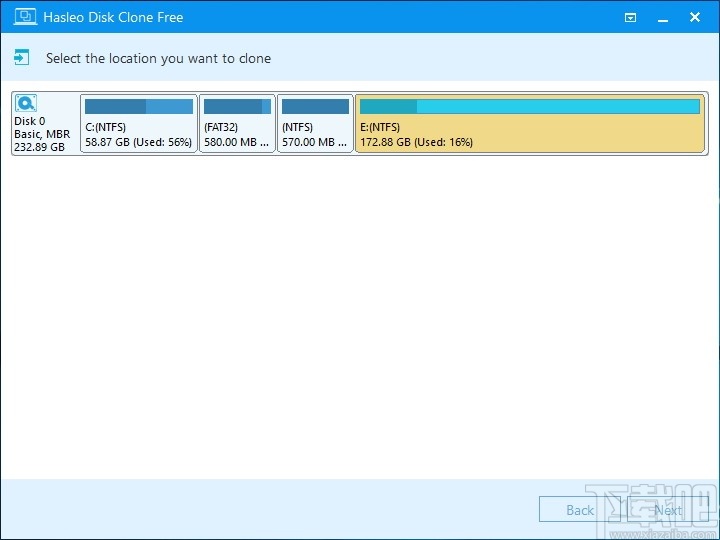Close the Hasleo Disk Clone window
The height and width of the screenshot is (540, 720).
coord(695,17)
